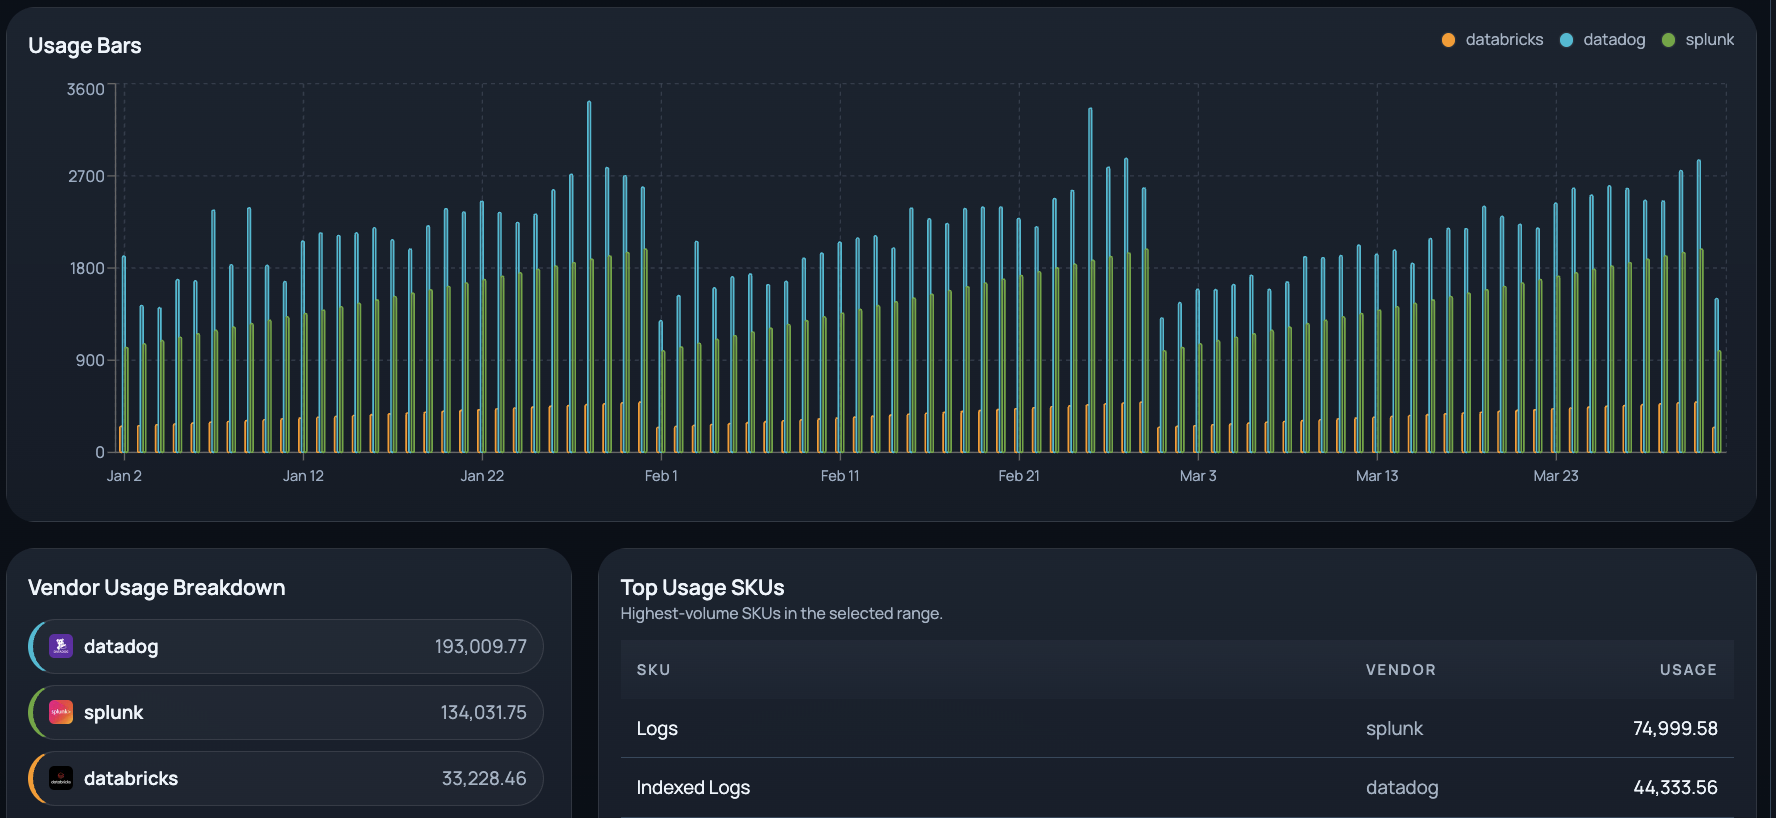Select the Indexed Logs SKU row
Screen dimensions: 1776x818
pyautogui.click(x=1177, y=787)
